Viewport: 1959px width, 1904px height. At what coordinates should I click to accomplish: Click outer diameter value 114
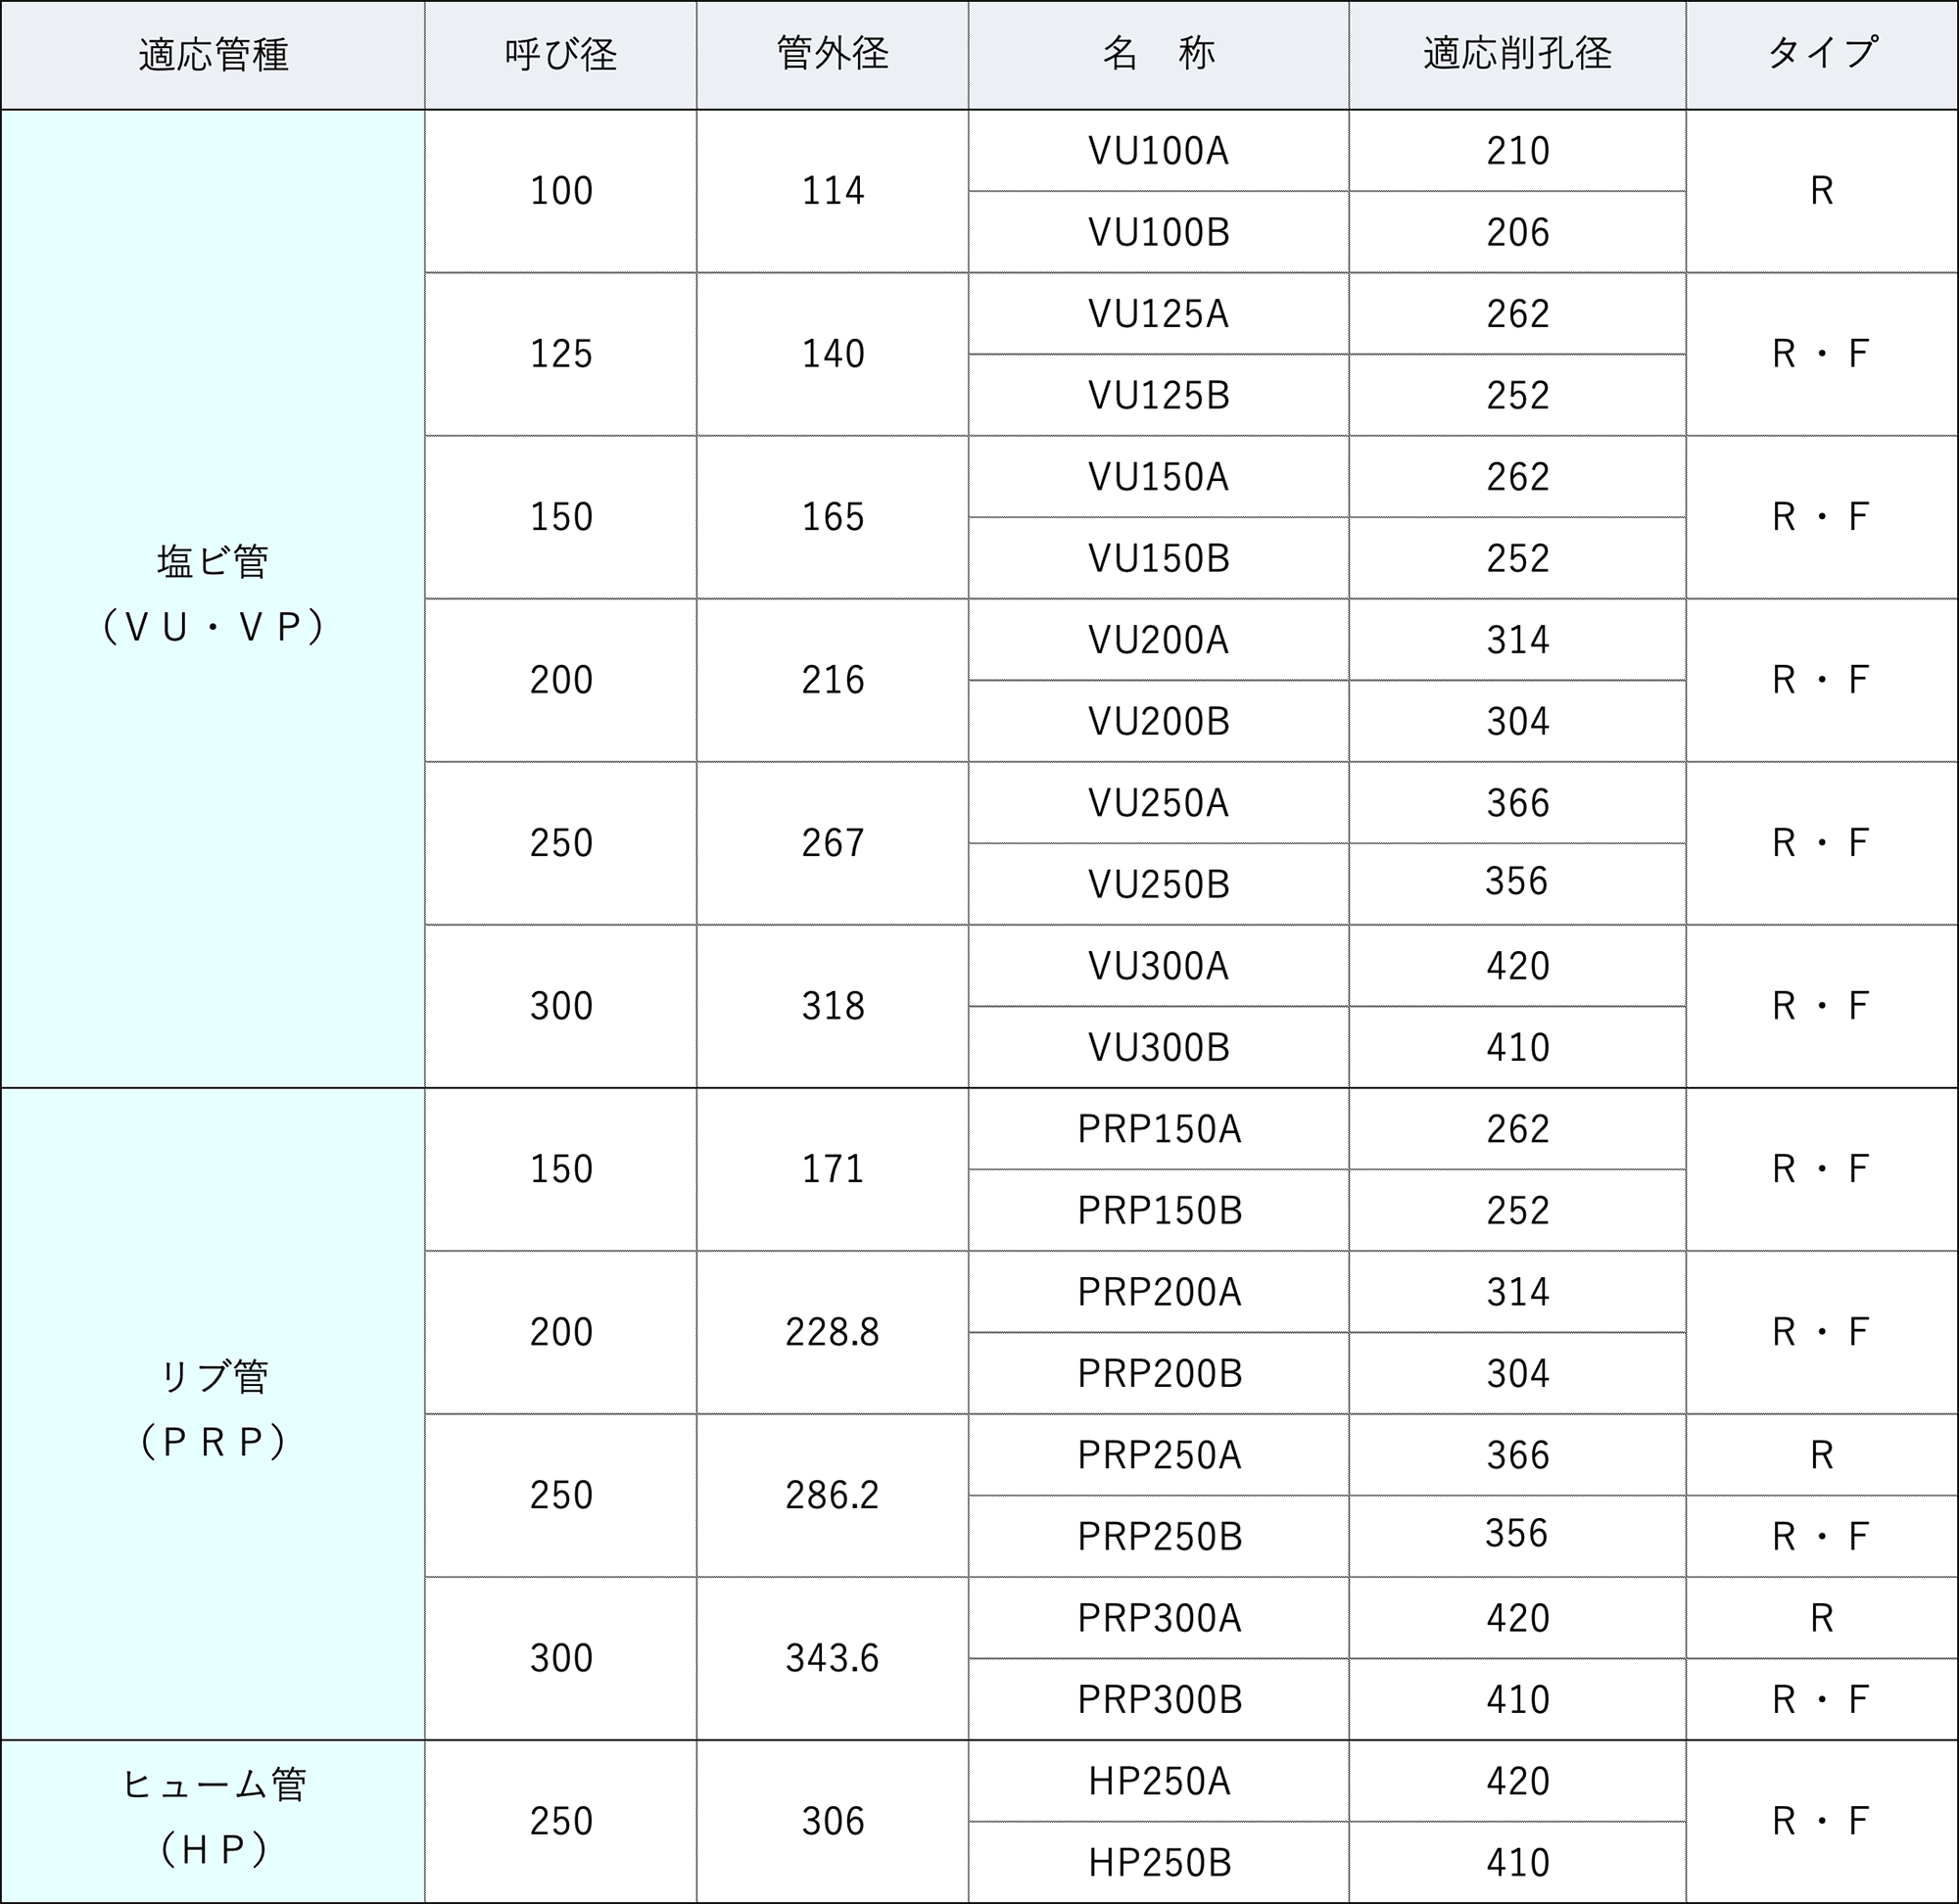833,191
